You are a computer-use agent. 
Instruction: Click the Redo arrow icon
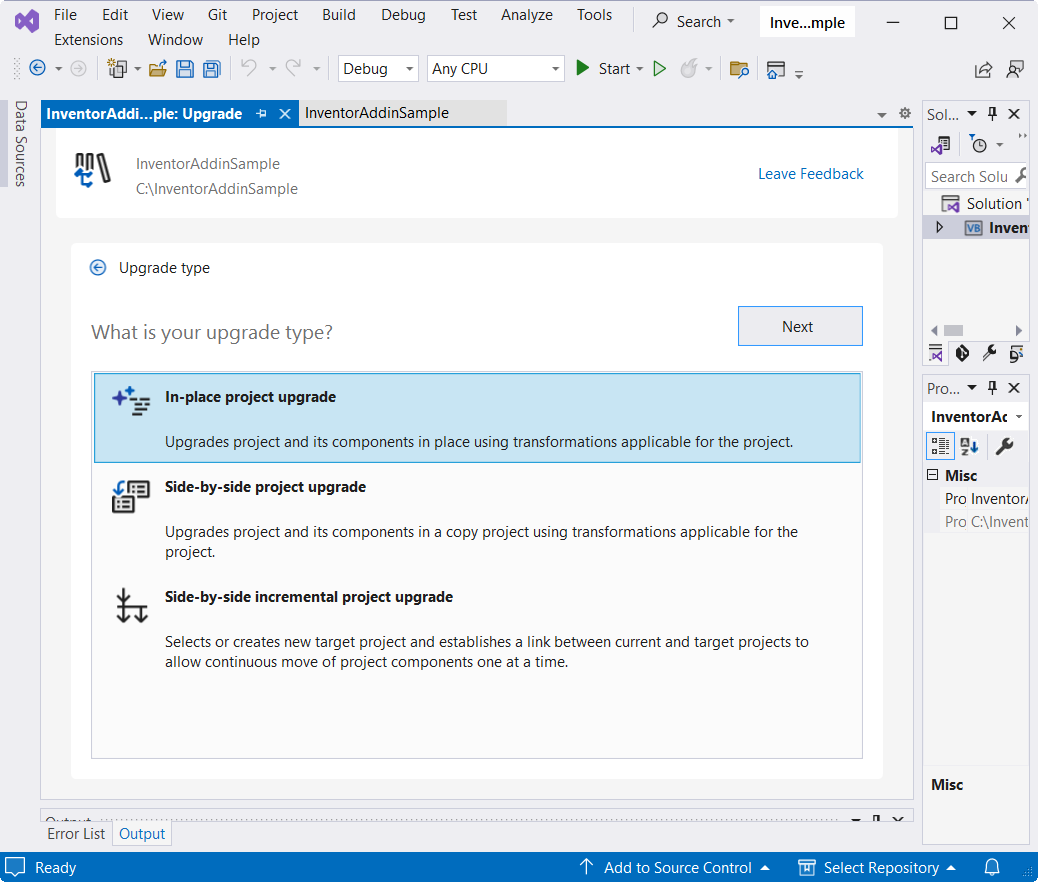tap(293, 68)
